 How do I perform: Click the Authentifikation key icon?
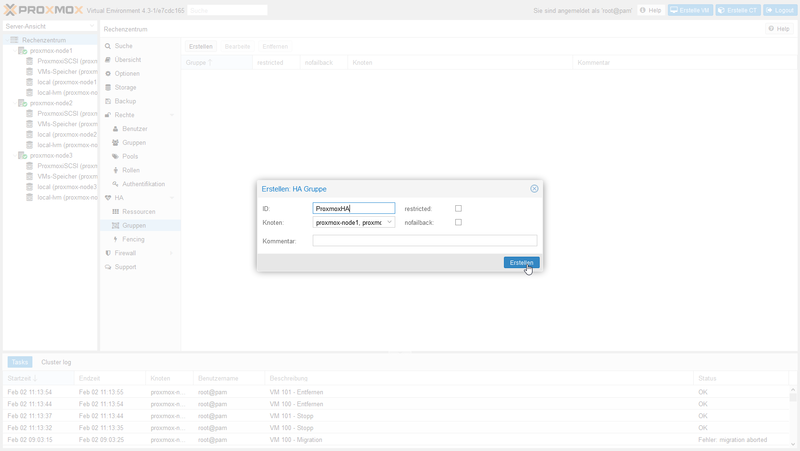tap(115, 184)
